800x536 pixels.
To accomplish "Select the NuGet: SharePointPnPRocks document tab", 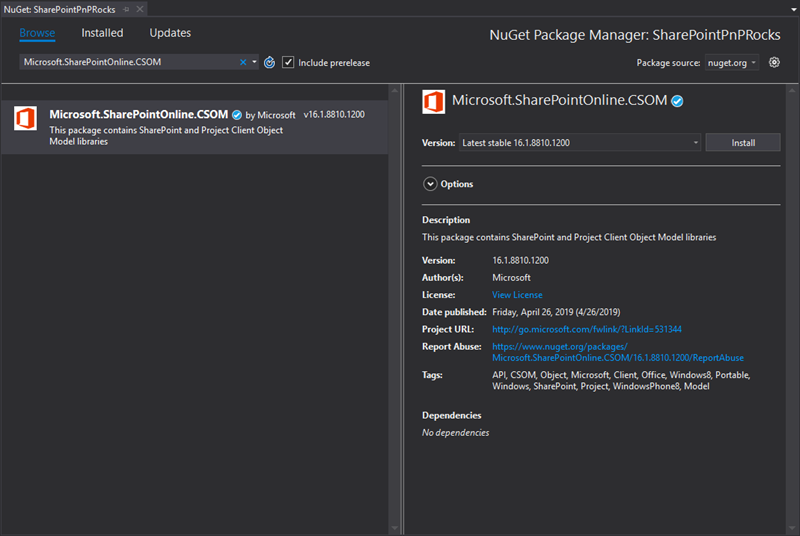I will (59, 9).
